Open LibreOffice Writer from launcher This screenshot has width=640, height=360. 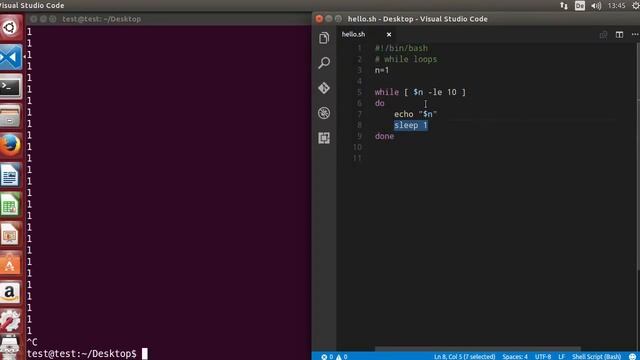coord(11,176)
